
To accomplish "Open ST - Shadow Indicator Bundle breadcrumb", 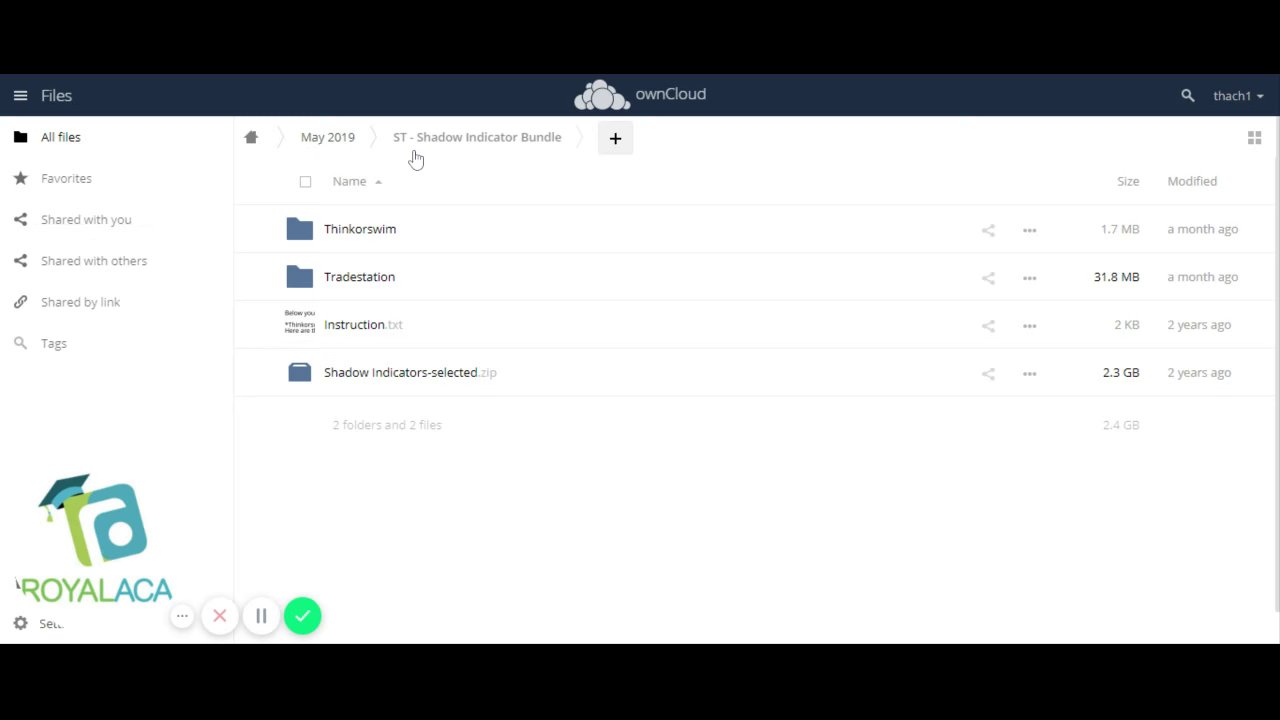I will (477, 137).
